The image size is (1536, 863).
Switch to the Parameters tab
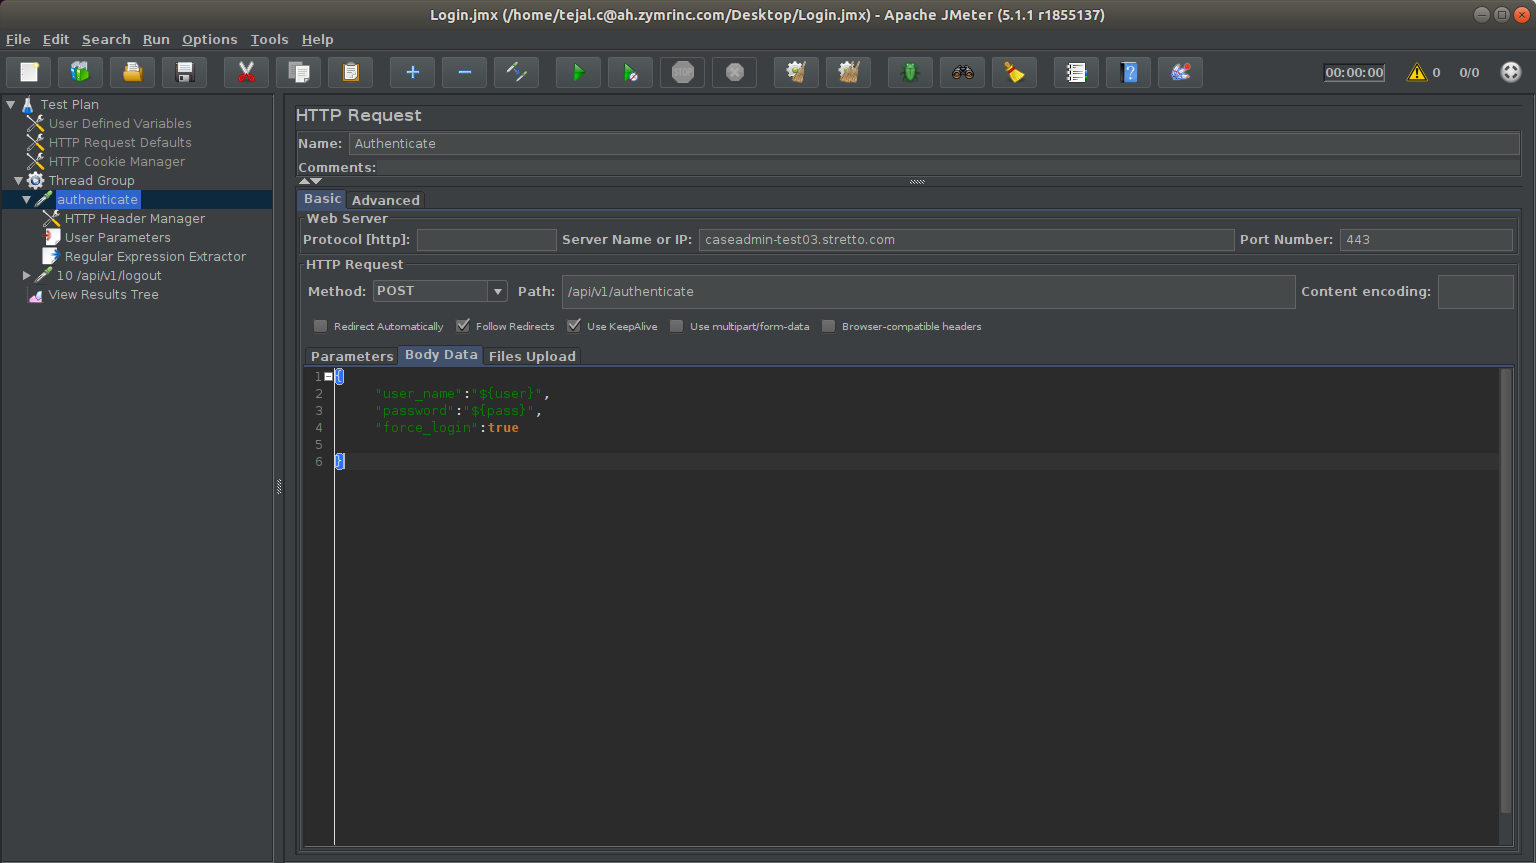[x=352, y=356]
